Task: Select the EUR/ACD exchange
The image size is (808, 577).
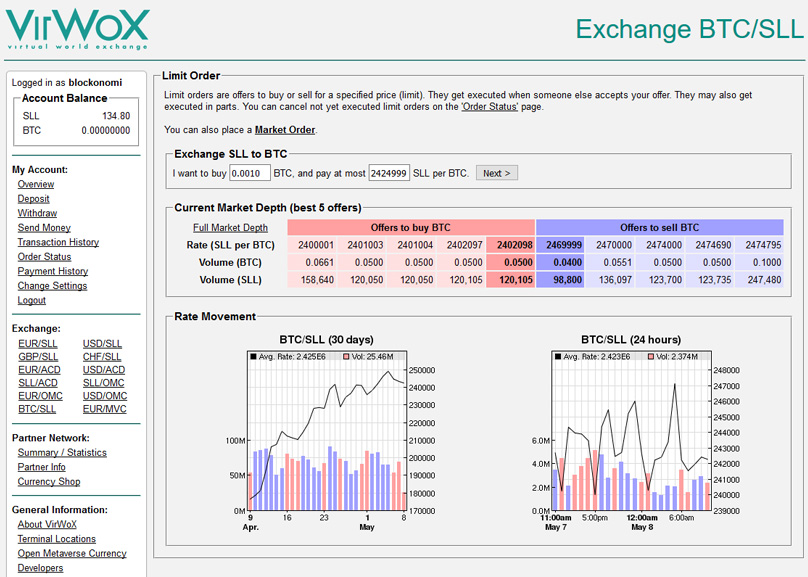Action: click(39, 370)
